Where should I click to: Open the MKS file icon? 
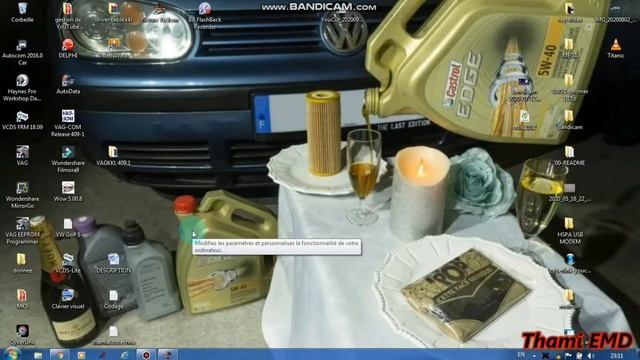[x=22, y=299]
